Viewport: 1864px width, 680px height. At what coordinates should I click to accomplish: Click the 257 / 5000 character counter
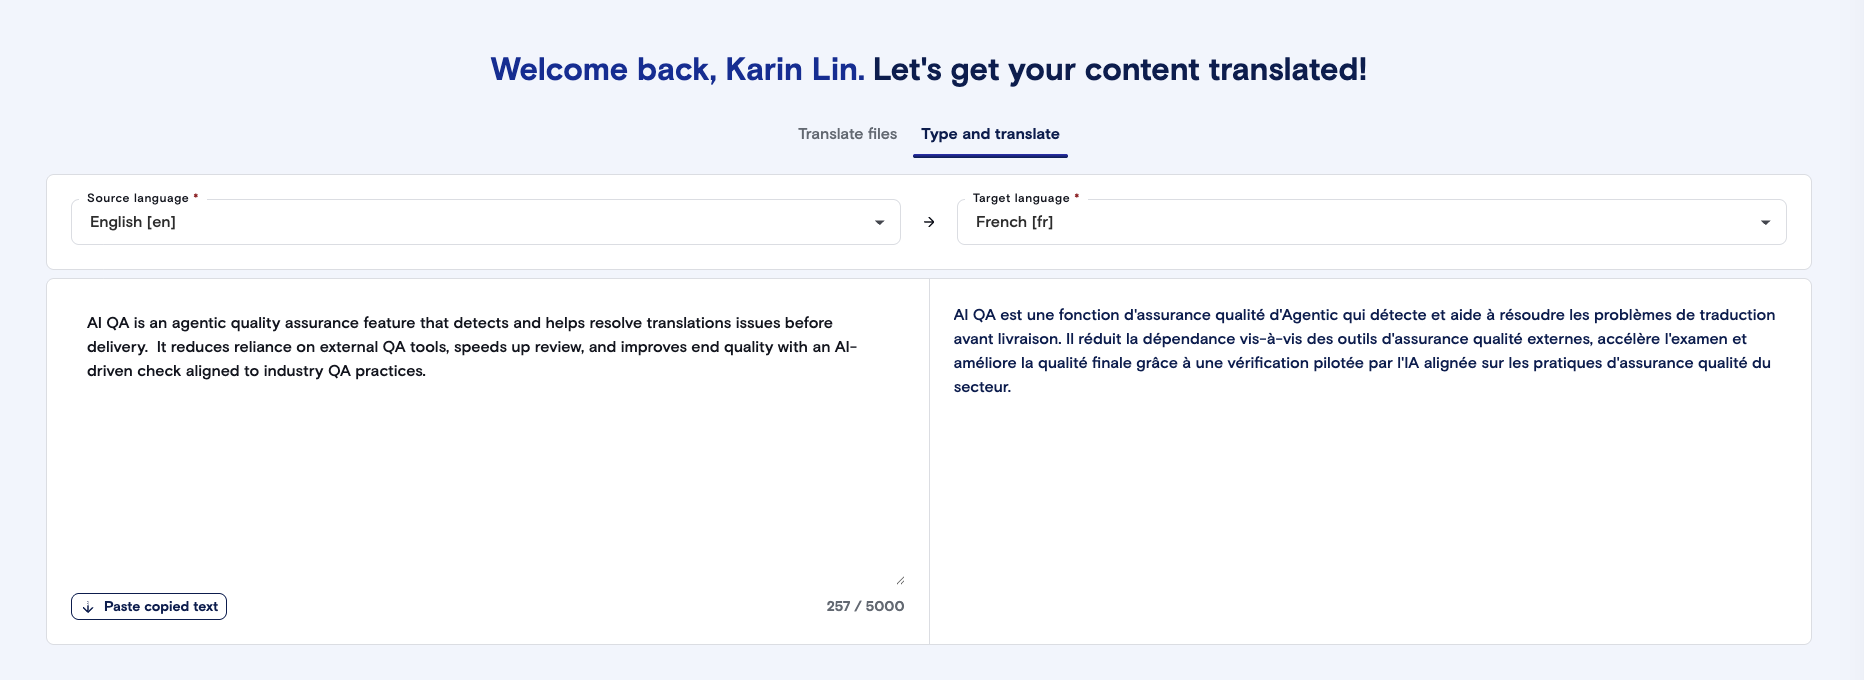pos(865,606)
